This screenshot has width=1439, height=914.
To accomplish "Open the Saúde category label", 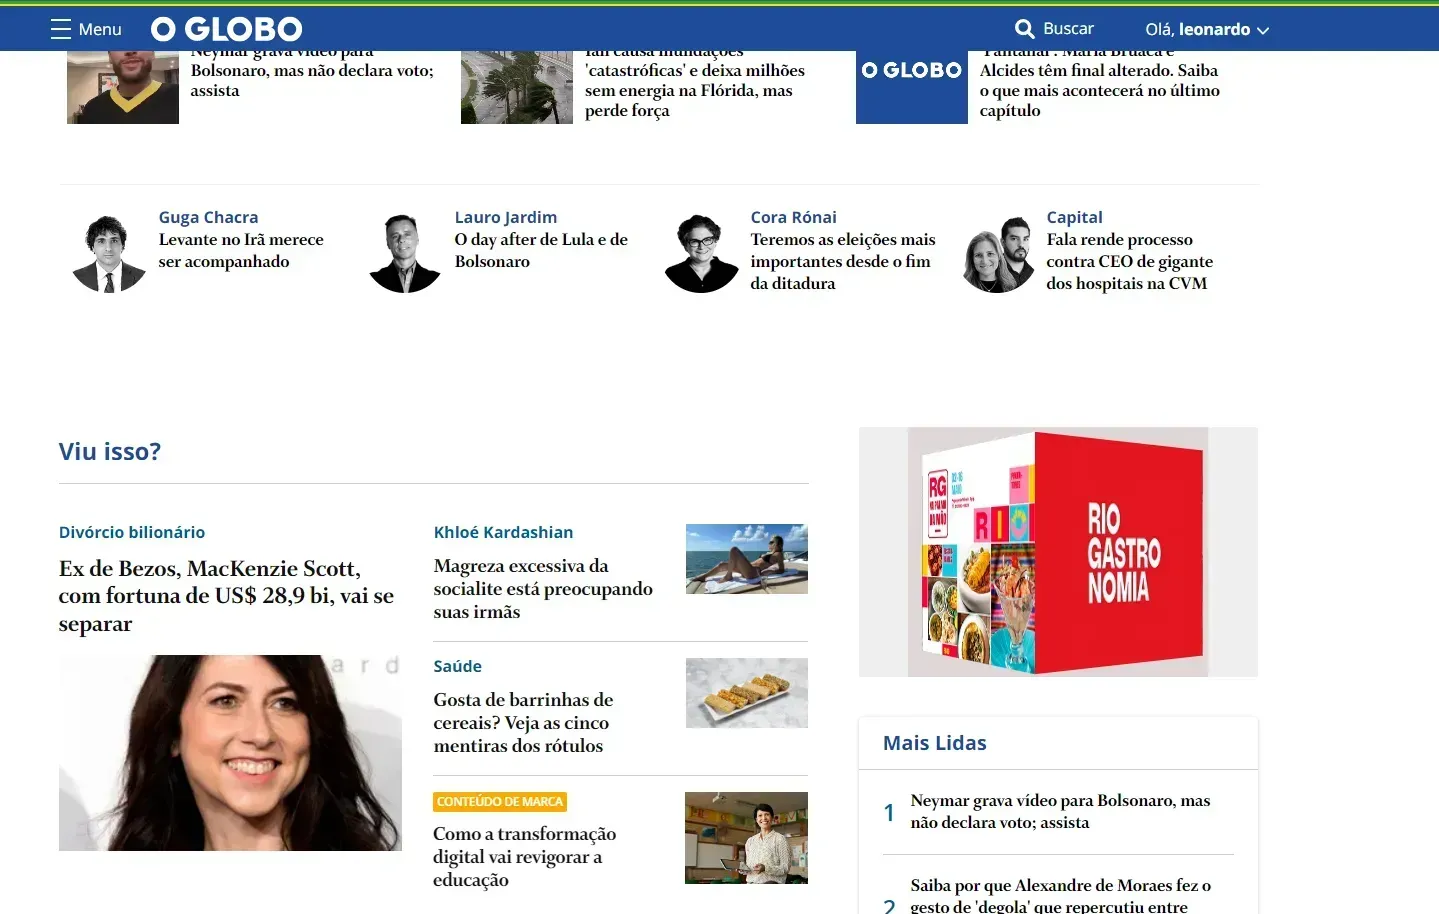I will point(457,666).
